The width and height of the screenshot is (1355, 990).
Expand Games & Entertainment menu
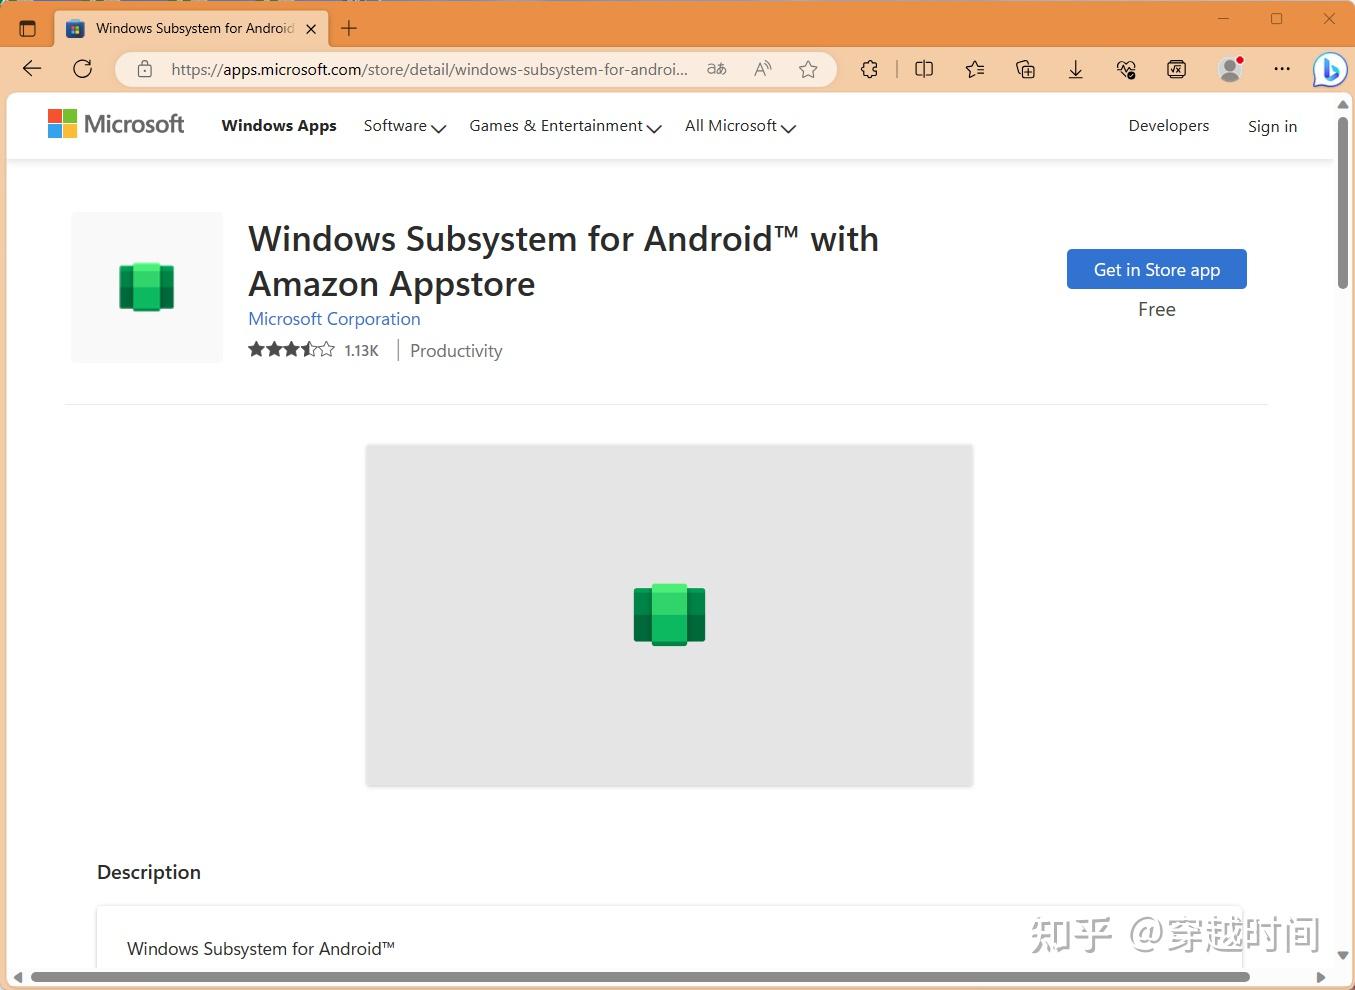click(563, 126)
